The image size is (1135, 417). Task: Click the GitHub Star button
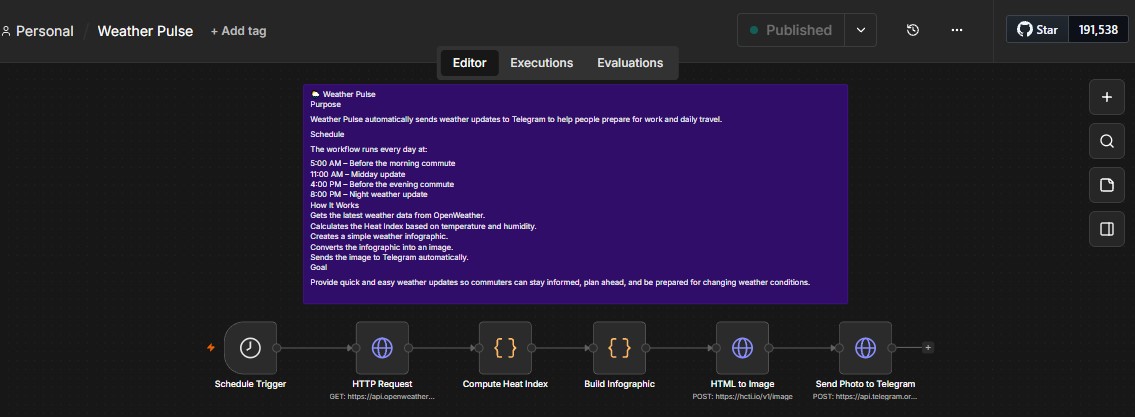point(1037,30)
